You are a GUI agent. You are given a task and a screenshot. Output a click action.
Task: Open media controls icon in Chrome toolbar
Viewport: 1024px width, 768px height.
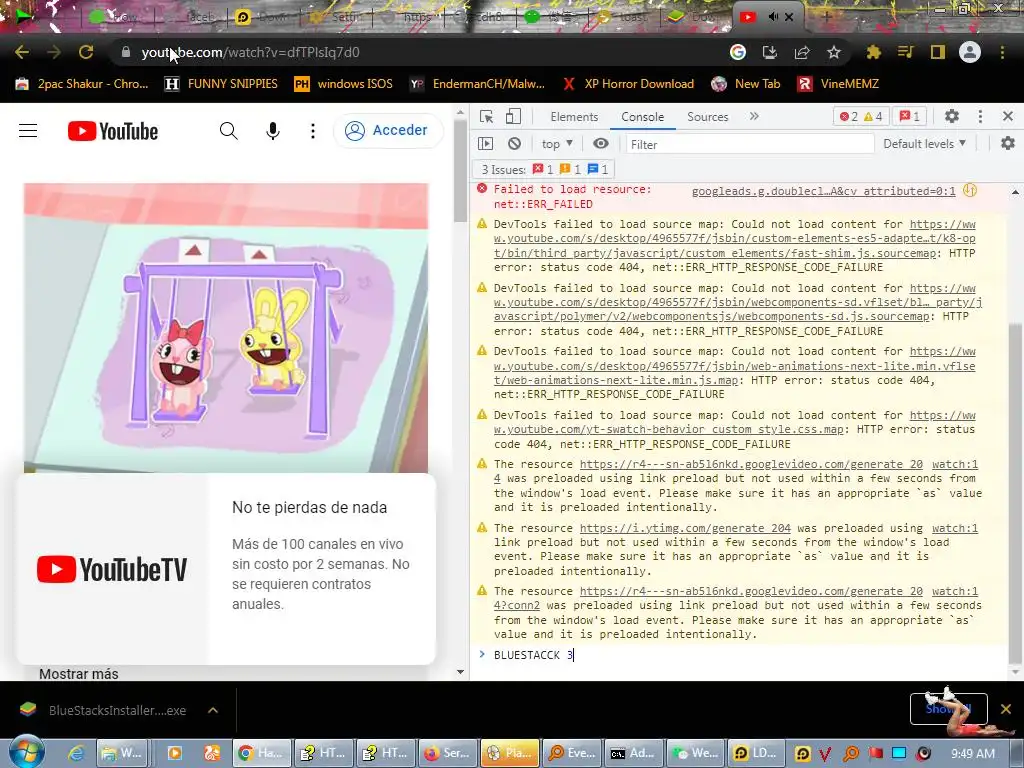click(x=905, y=52)
